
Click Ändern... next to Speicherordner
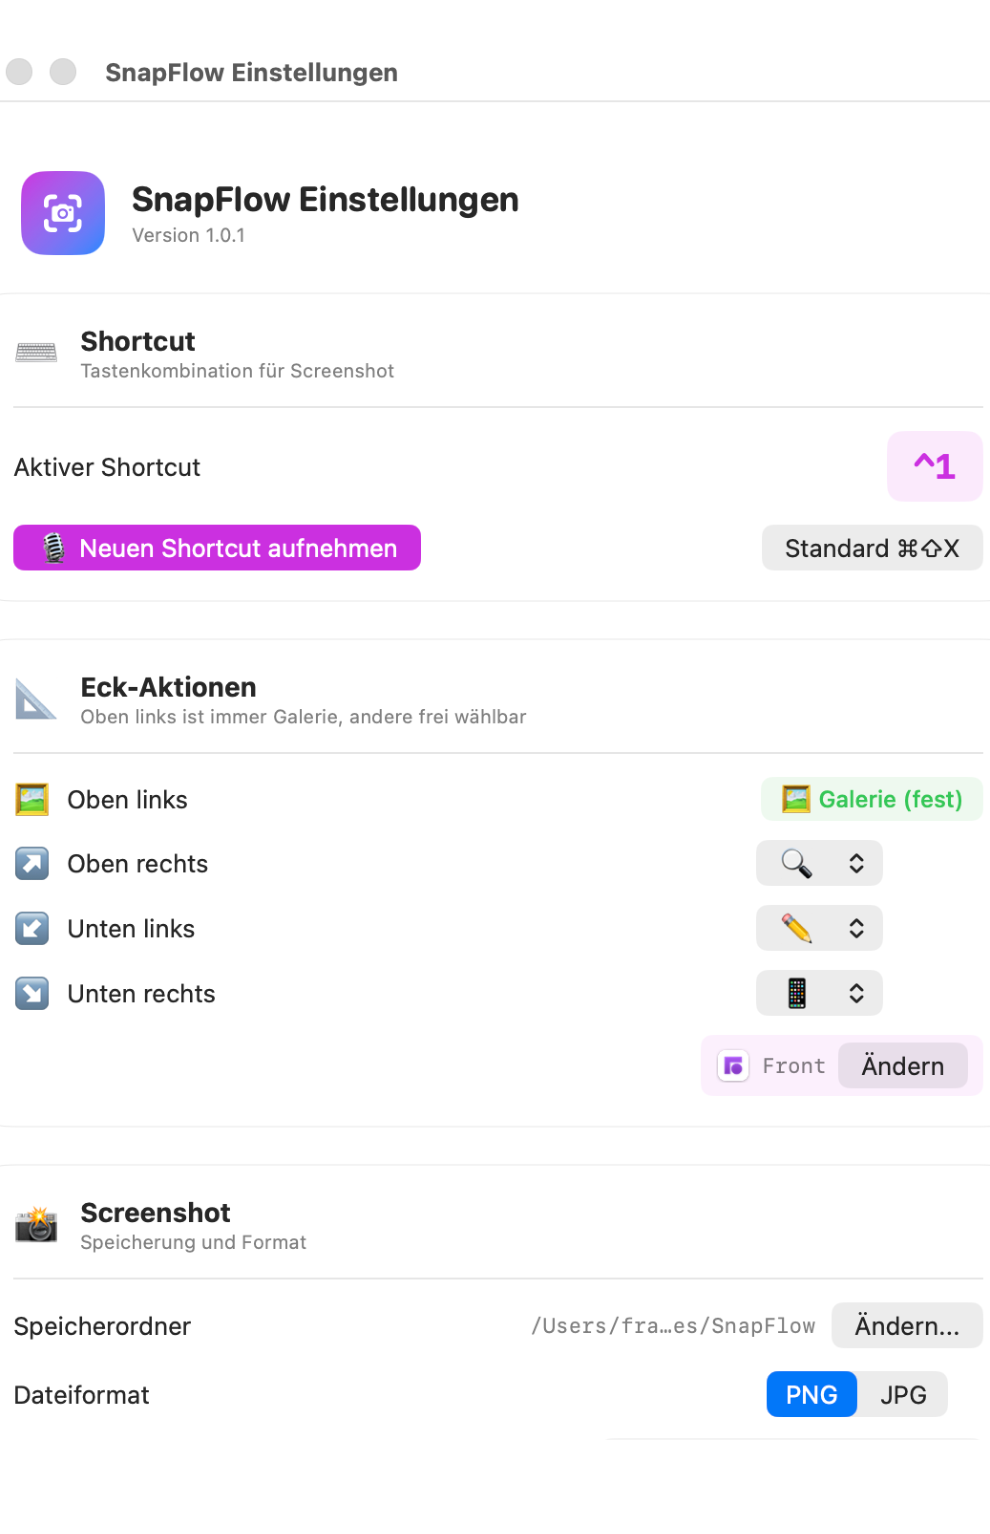pos(906,1325)
